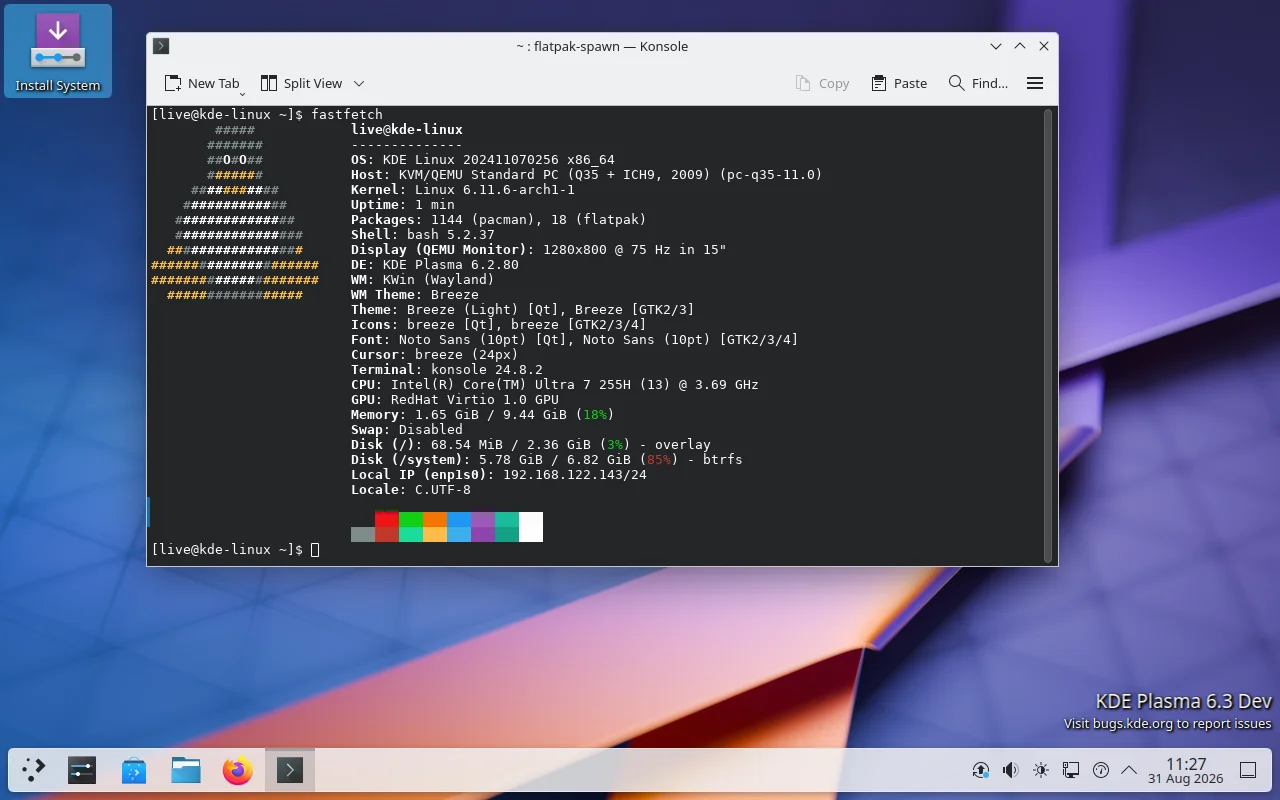Click the Konsole terminal scrollbar
Viewport: 1280px width, 800px height.
tap(1048, 335)
